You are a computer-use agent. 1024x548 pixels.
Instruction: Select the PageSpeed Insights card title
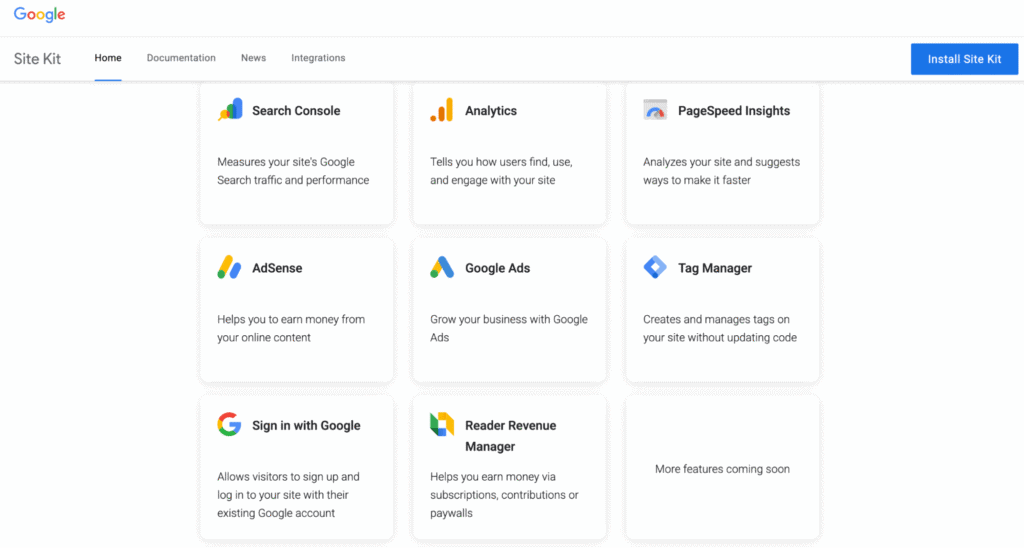(x=733, y=111)
